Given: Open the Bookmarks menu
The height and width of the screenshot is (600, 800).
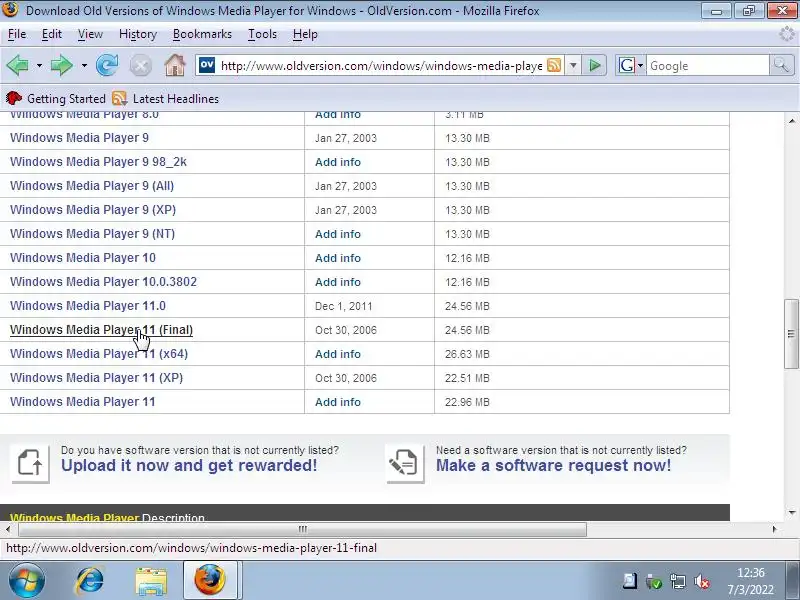Looking at the screenshot, I should click(x=202, y=34).
